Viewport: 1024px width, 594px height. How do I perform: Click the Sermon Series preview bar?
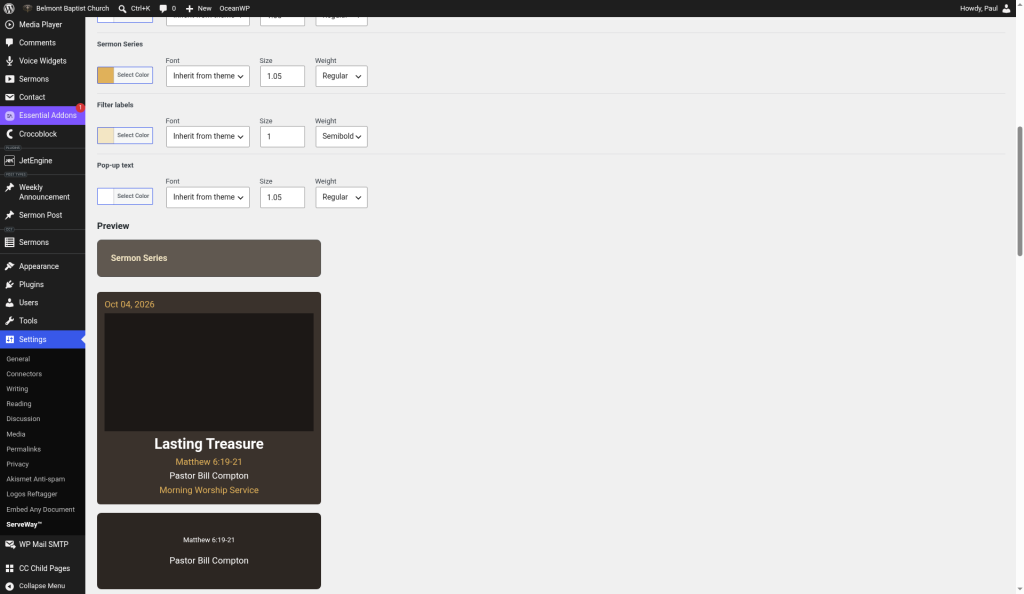(x=209, y=258)
